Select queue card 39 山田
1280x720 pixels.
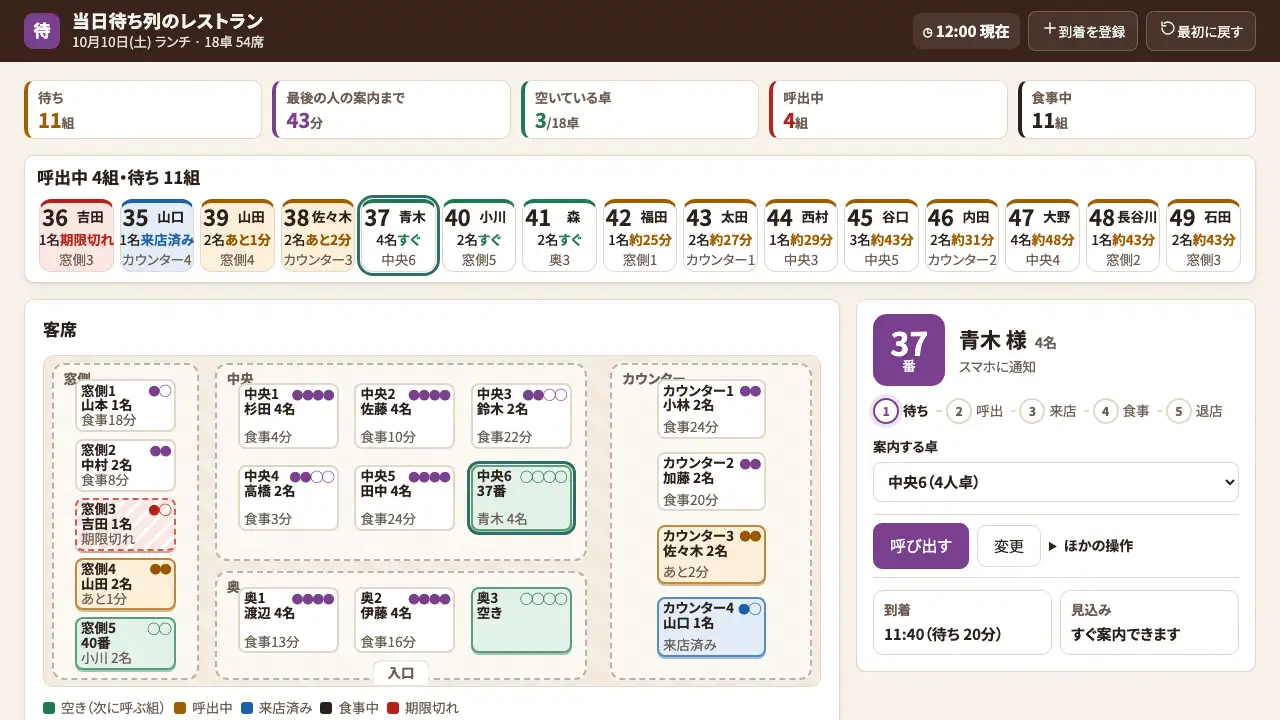pyautogui.click(x=238, y=235)
